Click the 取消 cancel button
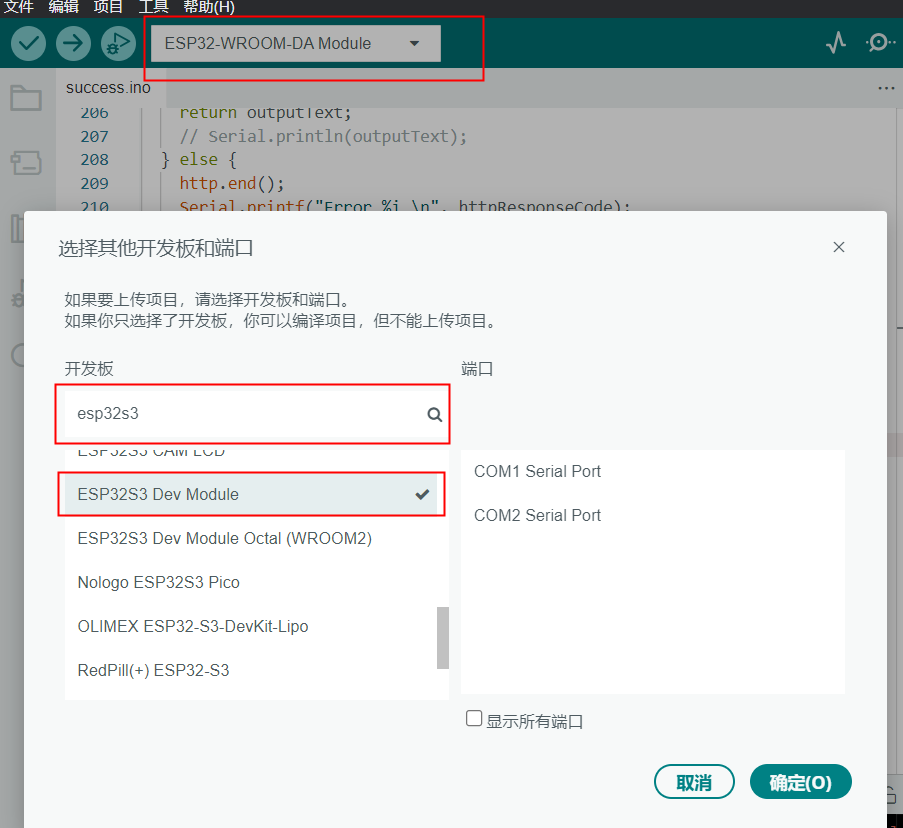The height and width of the screenshot is (828, 903). [x=694, y=782]
